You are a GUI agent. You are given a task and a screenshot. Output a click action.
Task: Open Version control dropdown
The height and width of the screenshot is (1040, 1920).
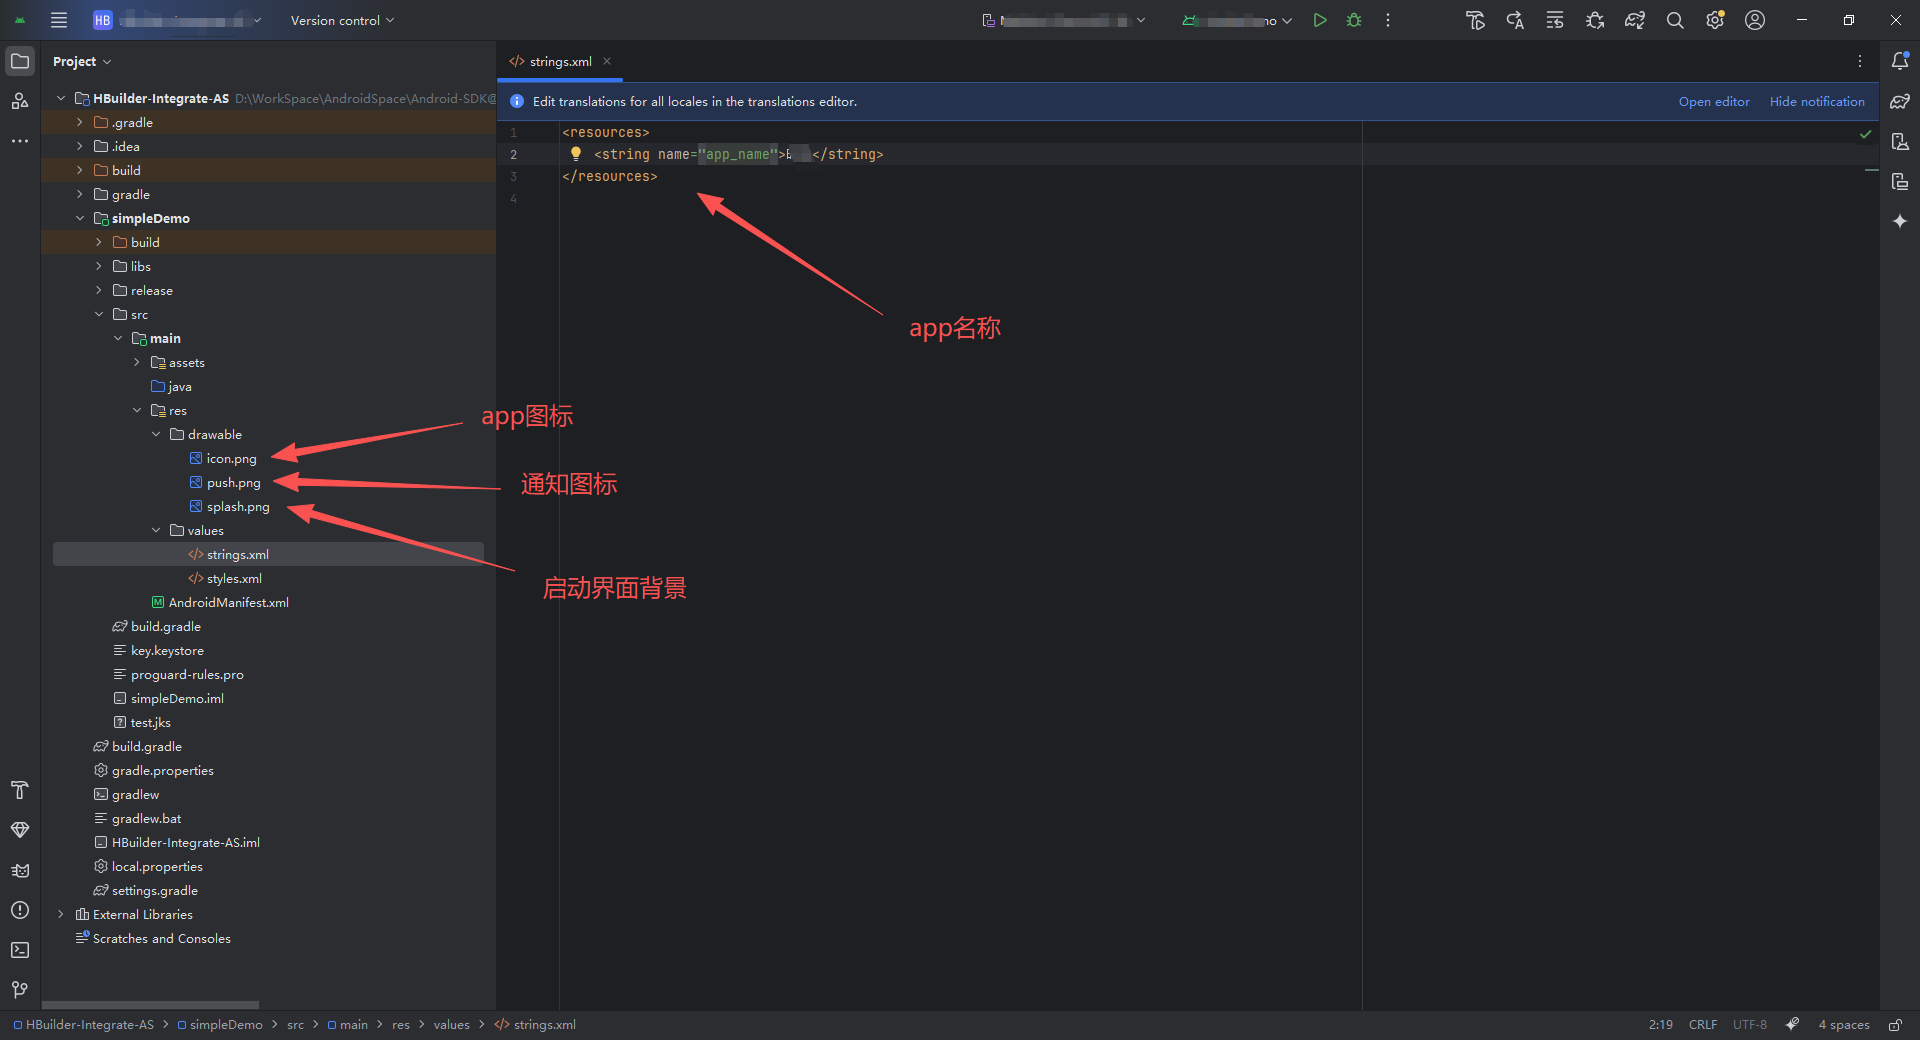(x=342, y=20)
